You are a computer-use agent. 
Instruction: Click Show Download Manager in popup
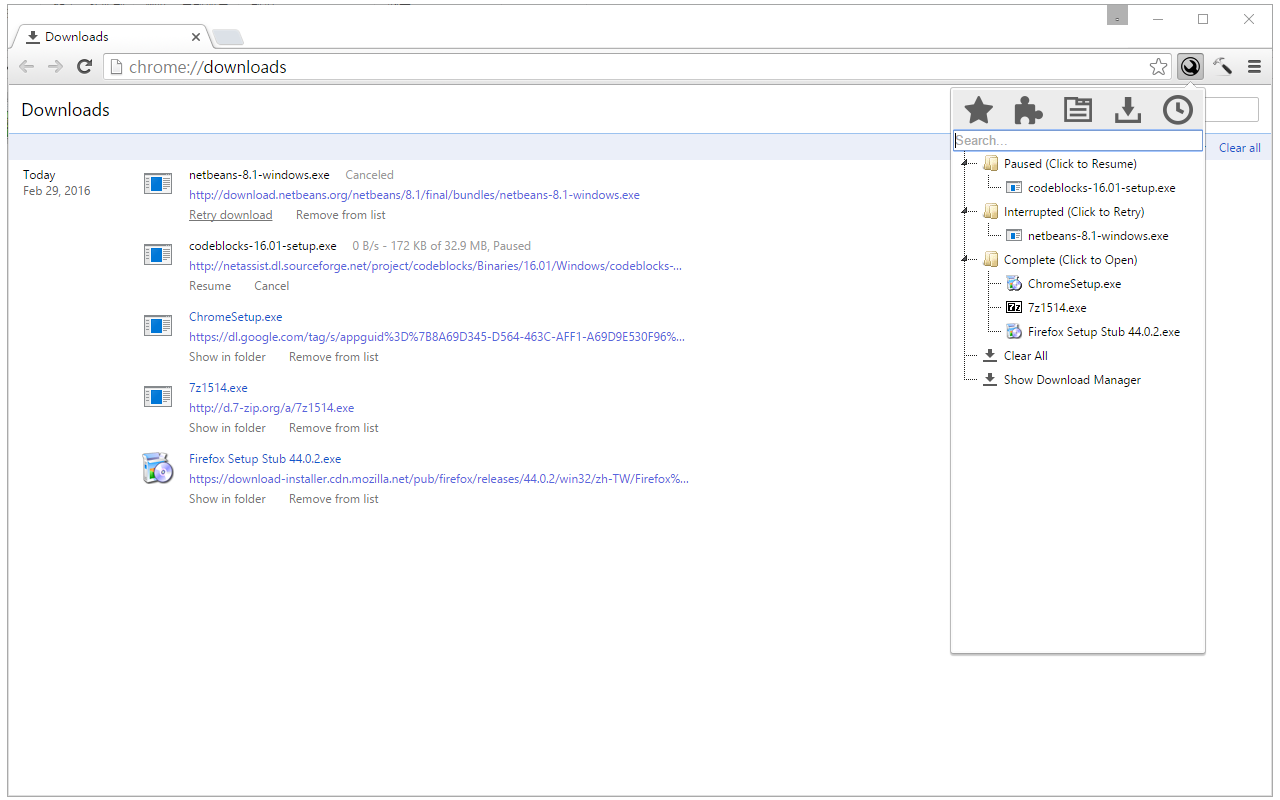(1072, 379)
